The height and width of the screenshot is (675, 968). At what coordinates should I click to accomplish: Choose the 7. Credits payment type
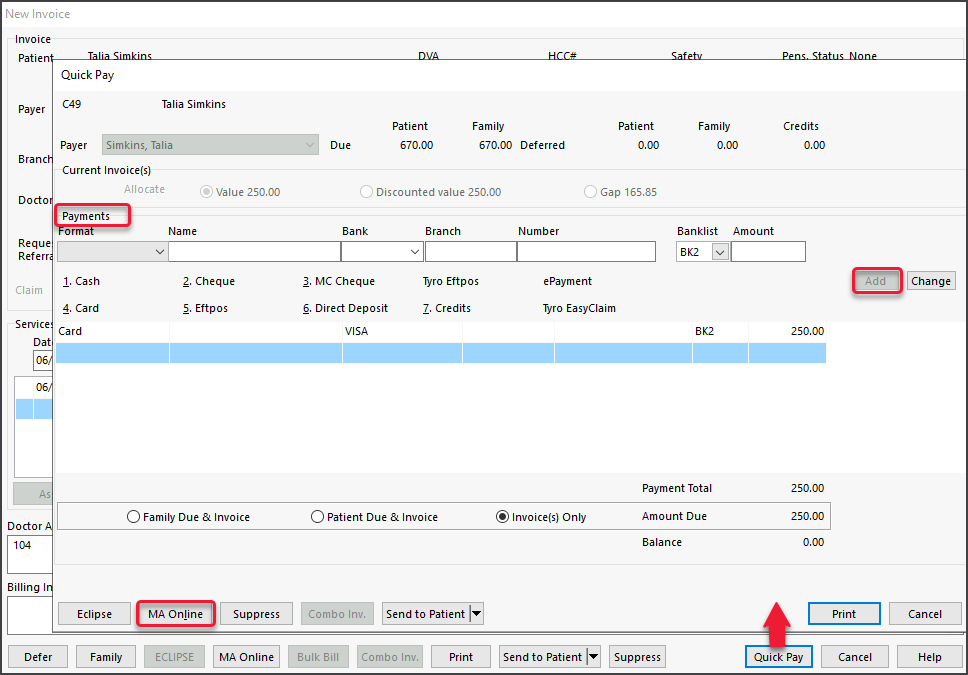pyautogui.click(x=446, y=308)
